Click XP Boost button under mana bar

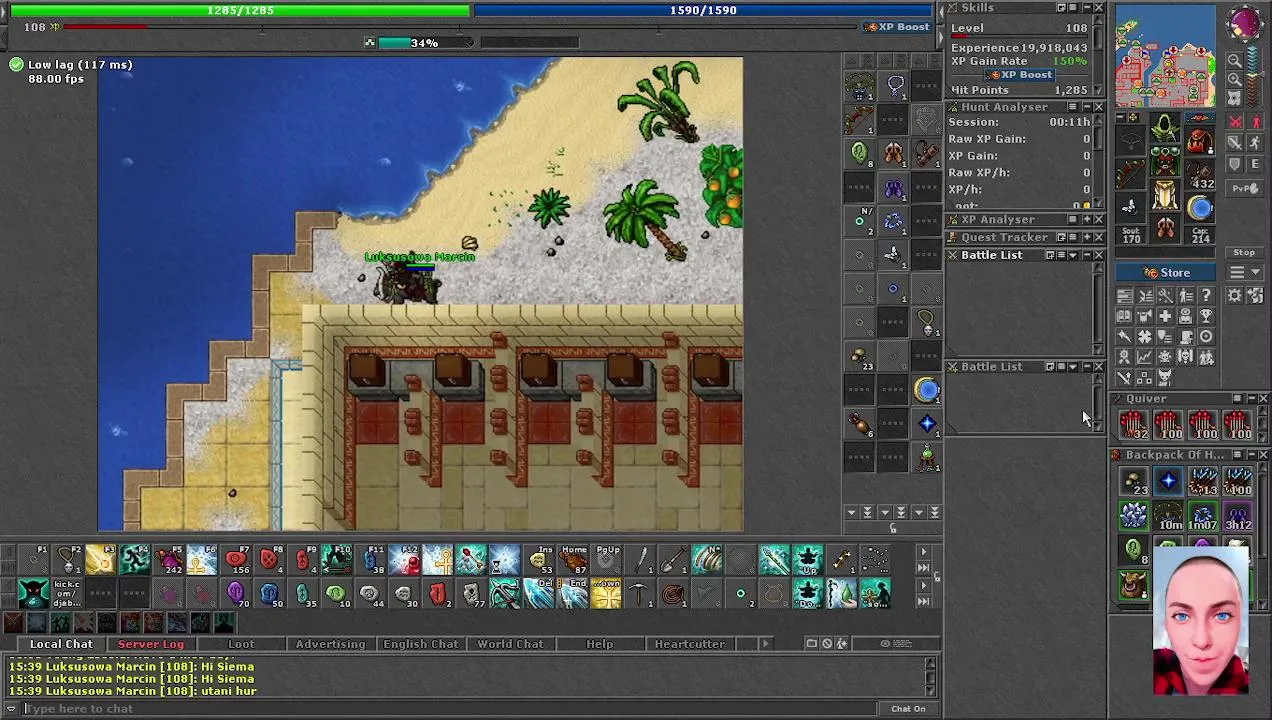pos(897,27)
